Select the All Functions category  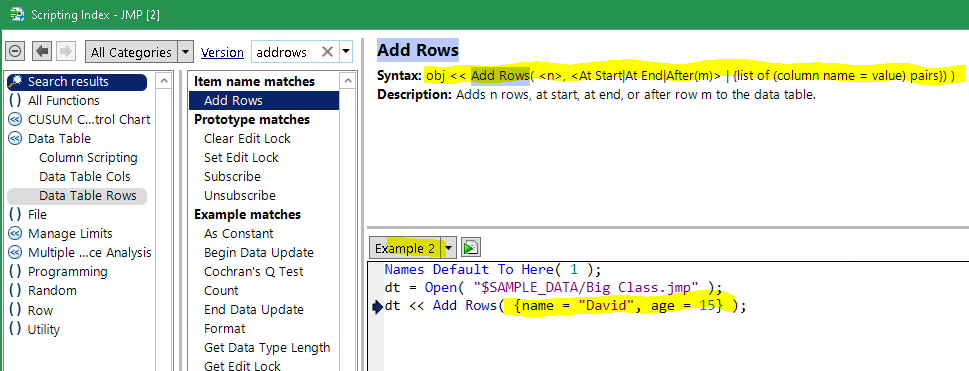[x=64, y=100]
